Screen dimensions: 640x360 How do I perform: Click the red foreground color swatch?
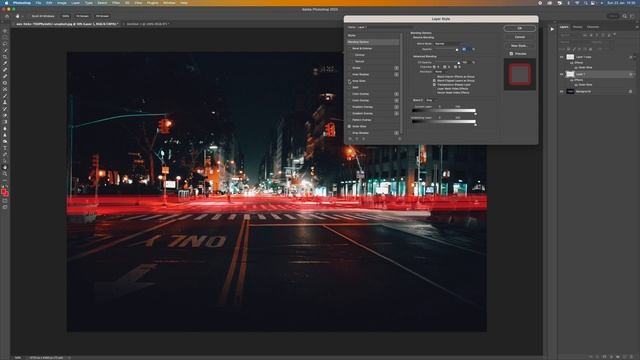pos(4,191)
